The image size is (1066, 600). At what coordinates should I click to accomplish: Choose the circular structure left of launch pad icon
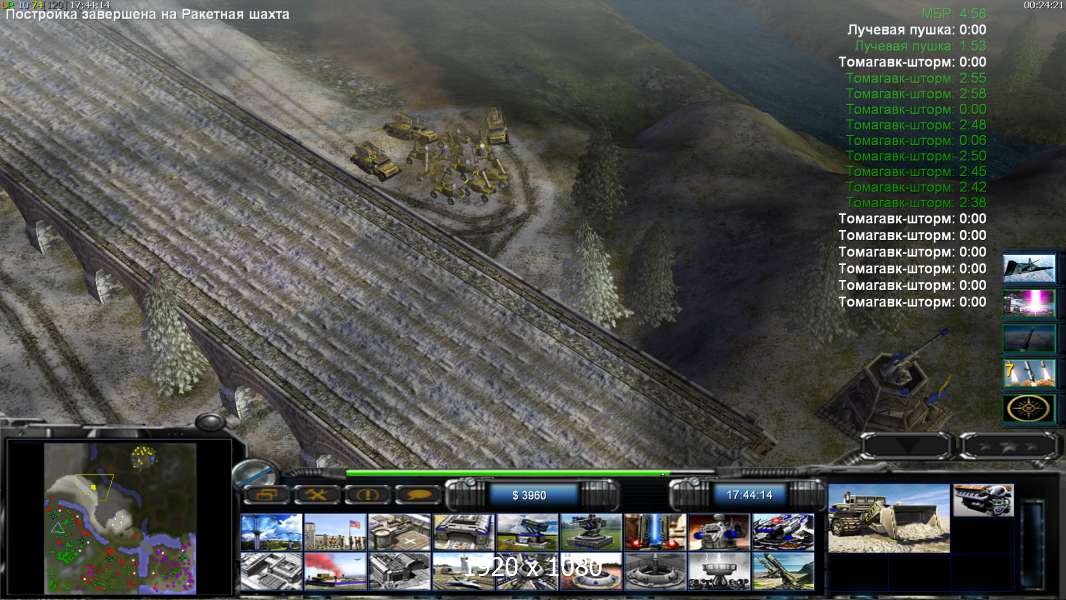pyautogui.click(x=527, y=570)
